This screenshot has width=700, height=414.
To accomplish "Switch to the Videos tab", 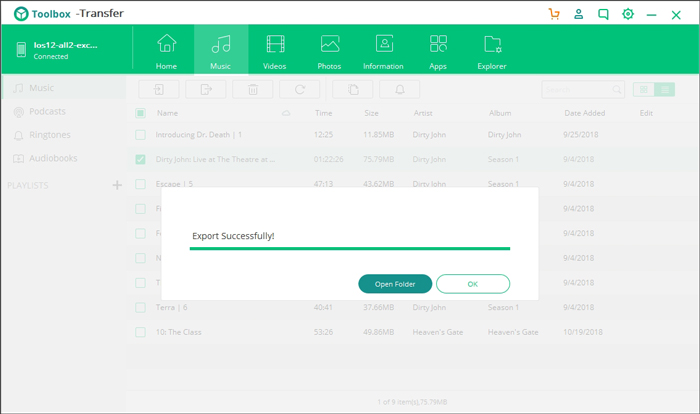I will click(275, 50).
